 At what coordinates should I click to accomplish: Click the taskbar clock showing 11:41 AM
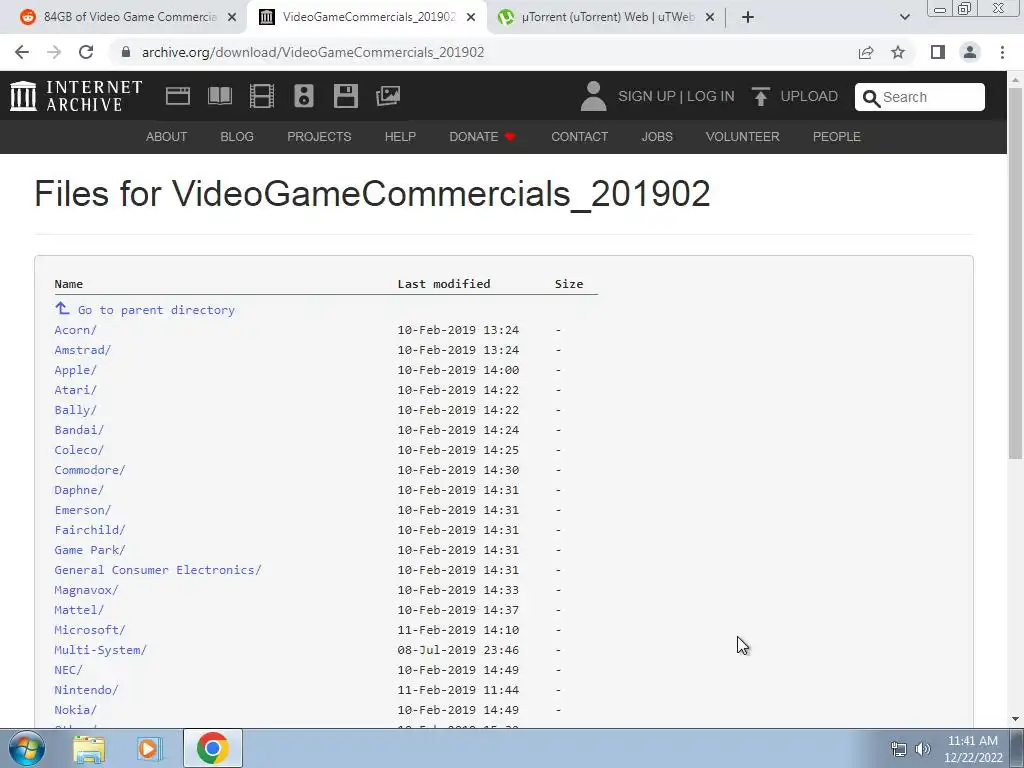tap(973, 749)
